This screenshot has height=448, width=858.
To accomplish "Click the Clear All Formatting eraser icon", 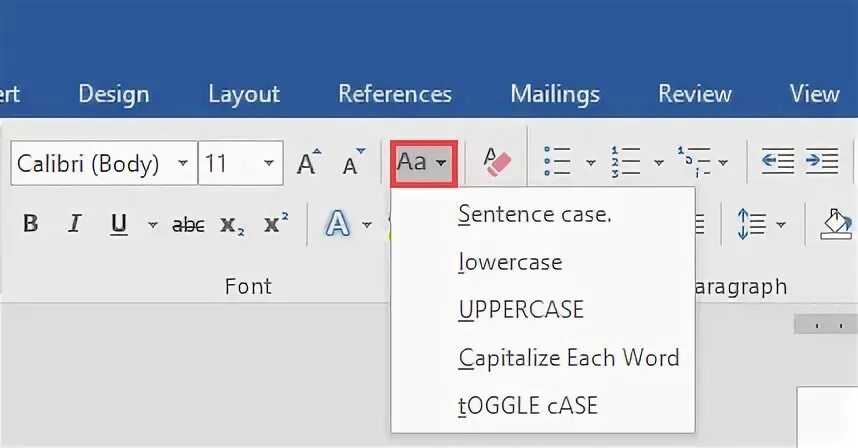I will coord(496,162).
